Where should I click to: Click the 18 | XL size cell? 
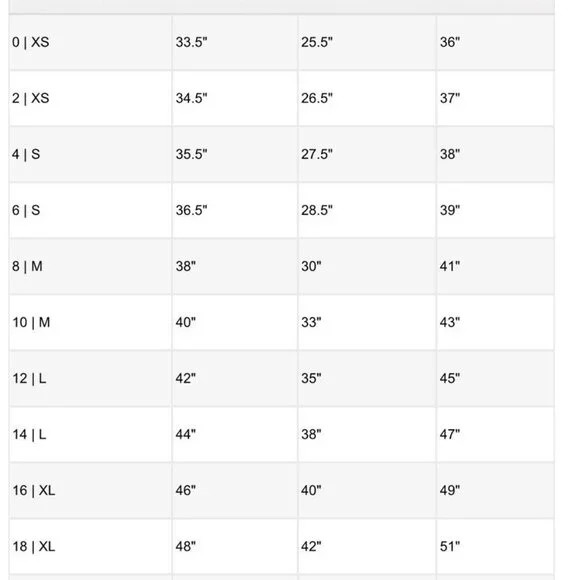[90, 546]
